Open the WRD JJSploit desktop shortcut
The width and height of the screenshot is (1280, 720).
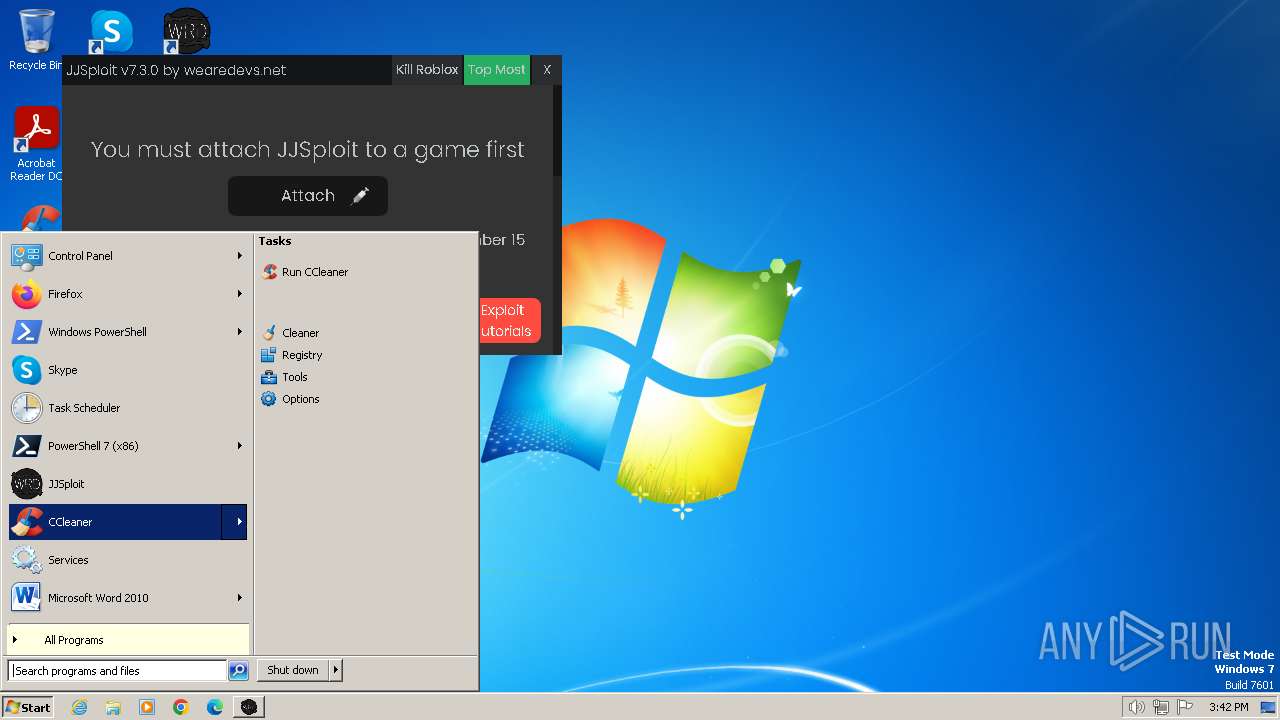pyautogui.click(x=186, y=32)
